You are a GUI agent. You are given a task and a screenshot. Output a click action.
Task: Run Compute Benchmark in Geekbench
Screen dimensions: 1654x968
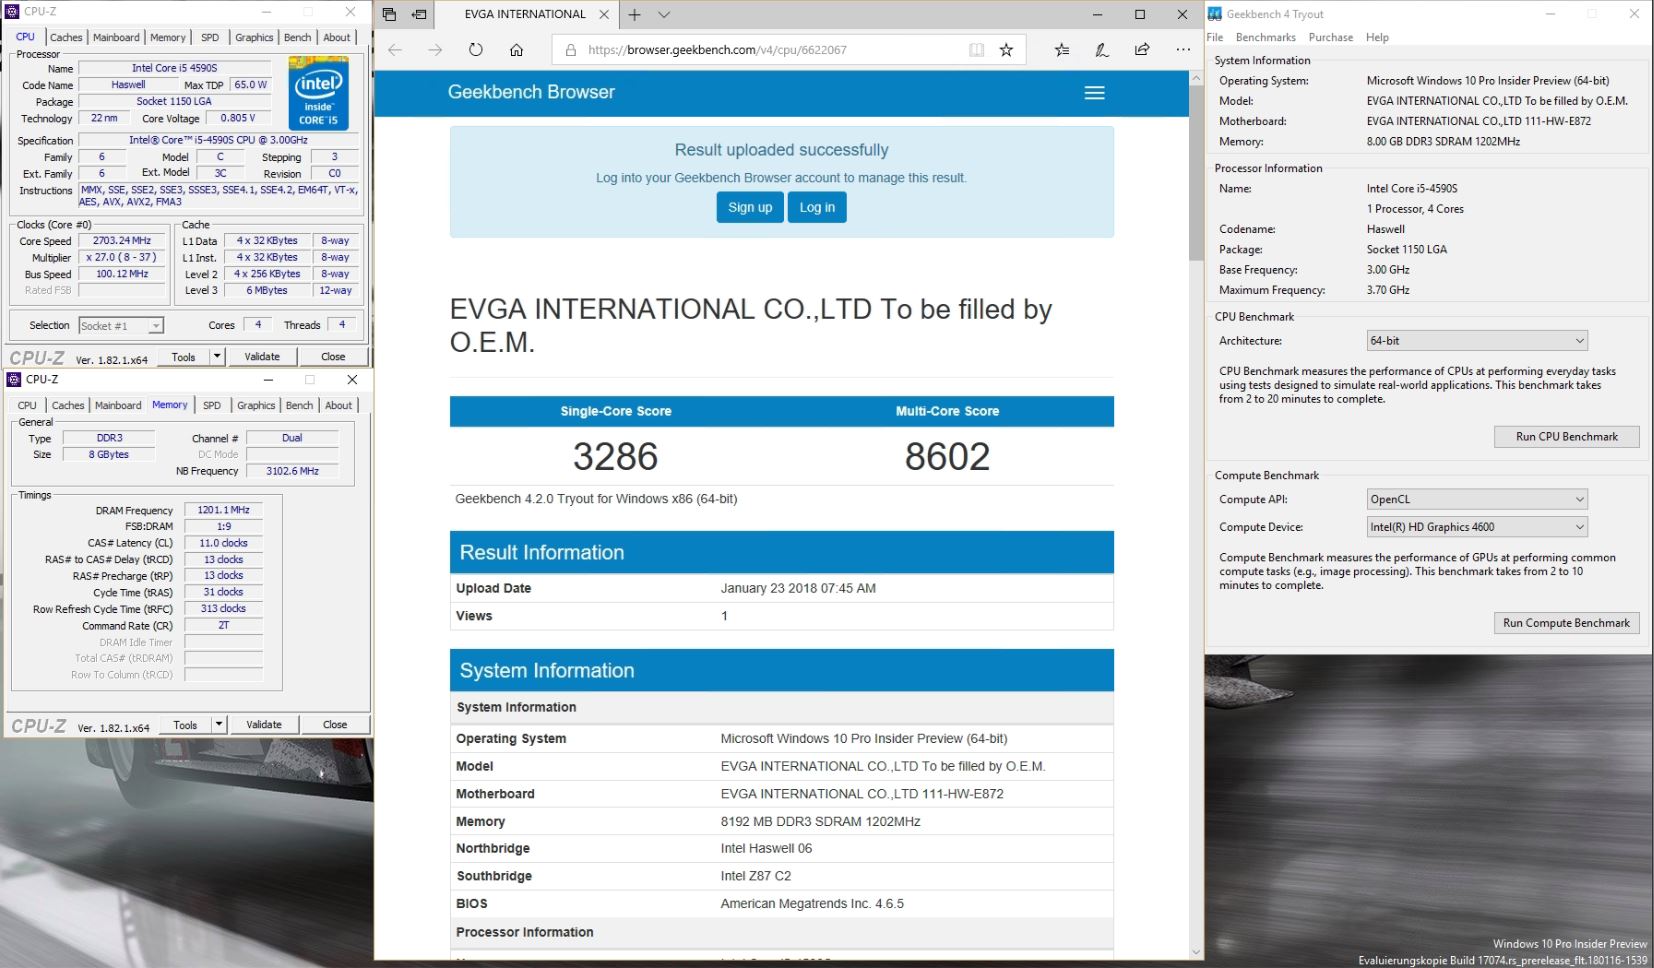pyautogui.click(x=1567, y=623)
